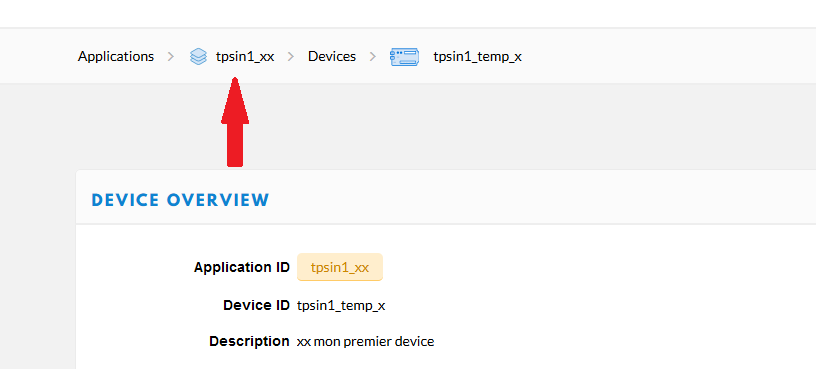Click the chevron after Devices breadcrumb
The image size is (816, 369).
pos(373,56)
